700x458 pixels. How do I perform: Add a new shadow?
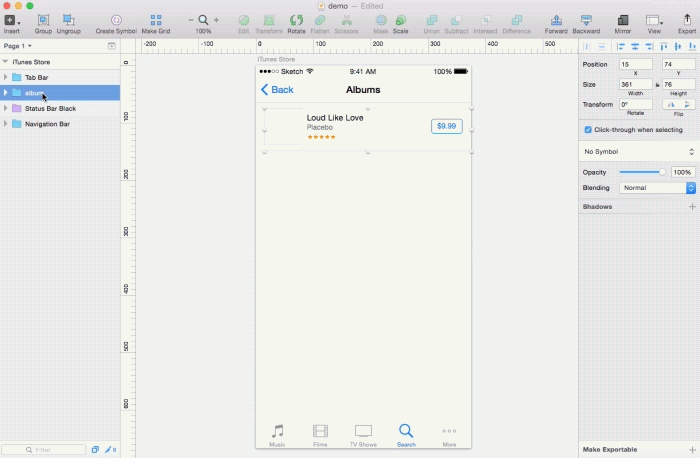click(x=692, y=207)
